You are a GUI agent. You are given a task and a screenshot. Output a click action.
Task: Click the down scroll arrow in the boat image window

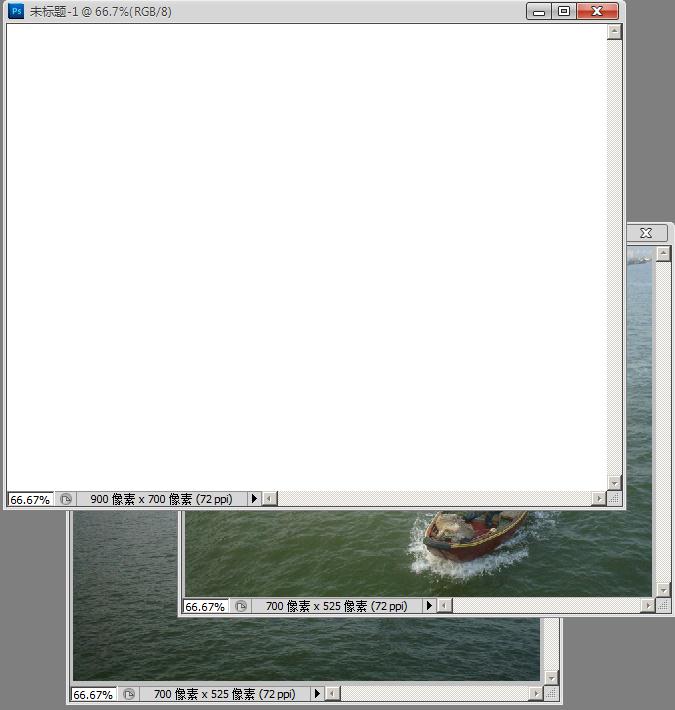(663, 590)
